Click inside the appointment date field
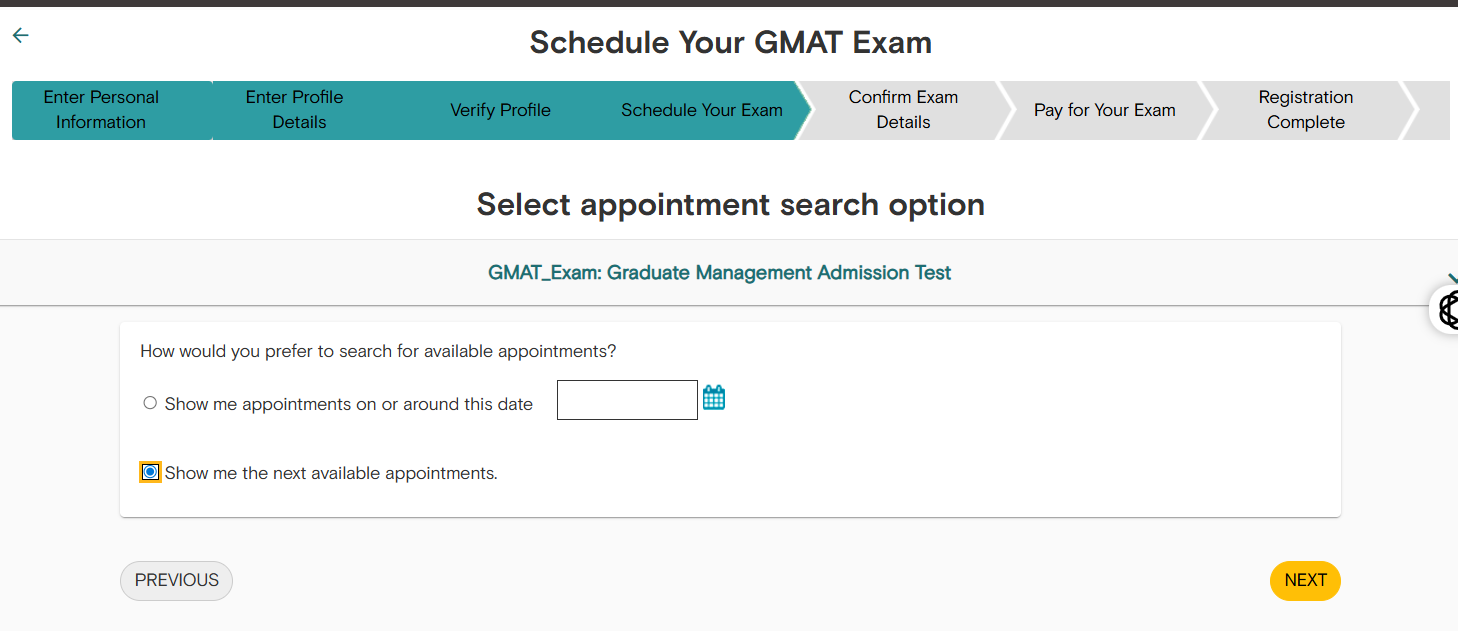The height and width of the screenshot is (631, 1458). tap(627, 399)
